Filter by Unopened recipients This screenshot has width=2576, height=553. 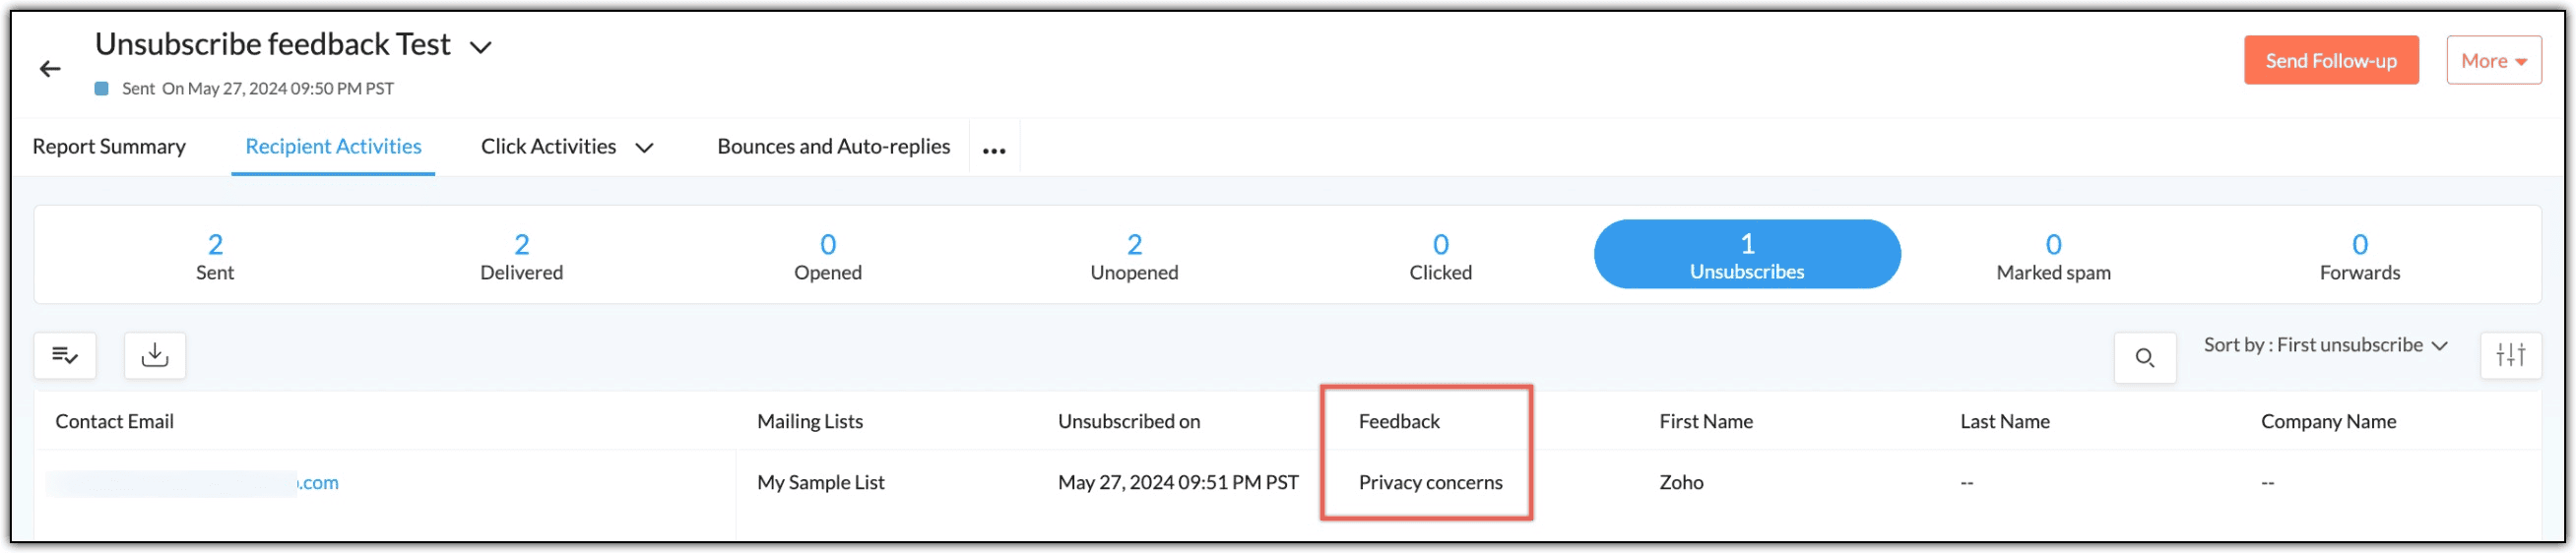coord(1134,255)
